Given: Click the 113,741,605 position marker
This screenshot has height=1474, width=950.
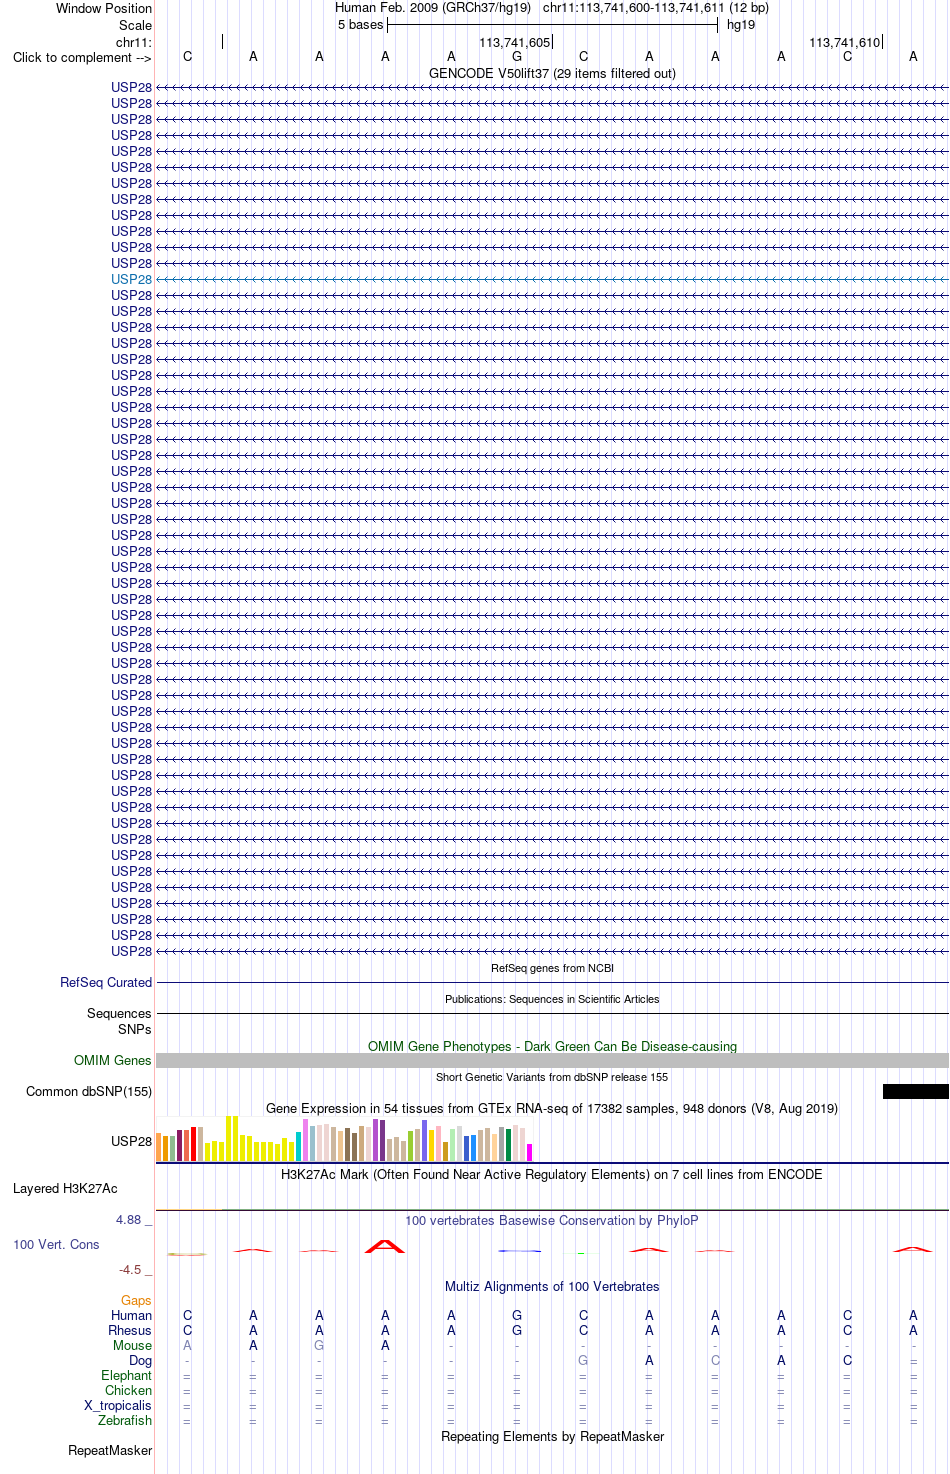Looking at the screenshot, I should pyautogui.click(x=515, y=42).
